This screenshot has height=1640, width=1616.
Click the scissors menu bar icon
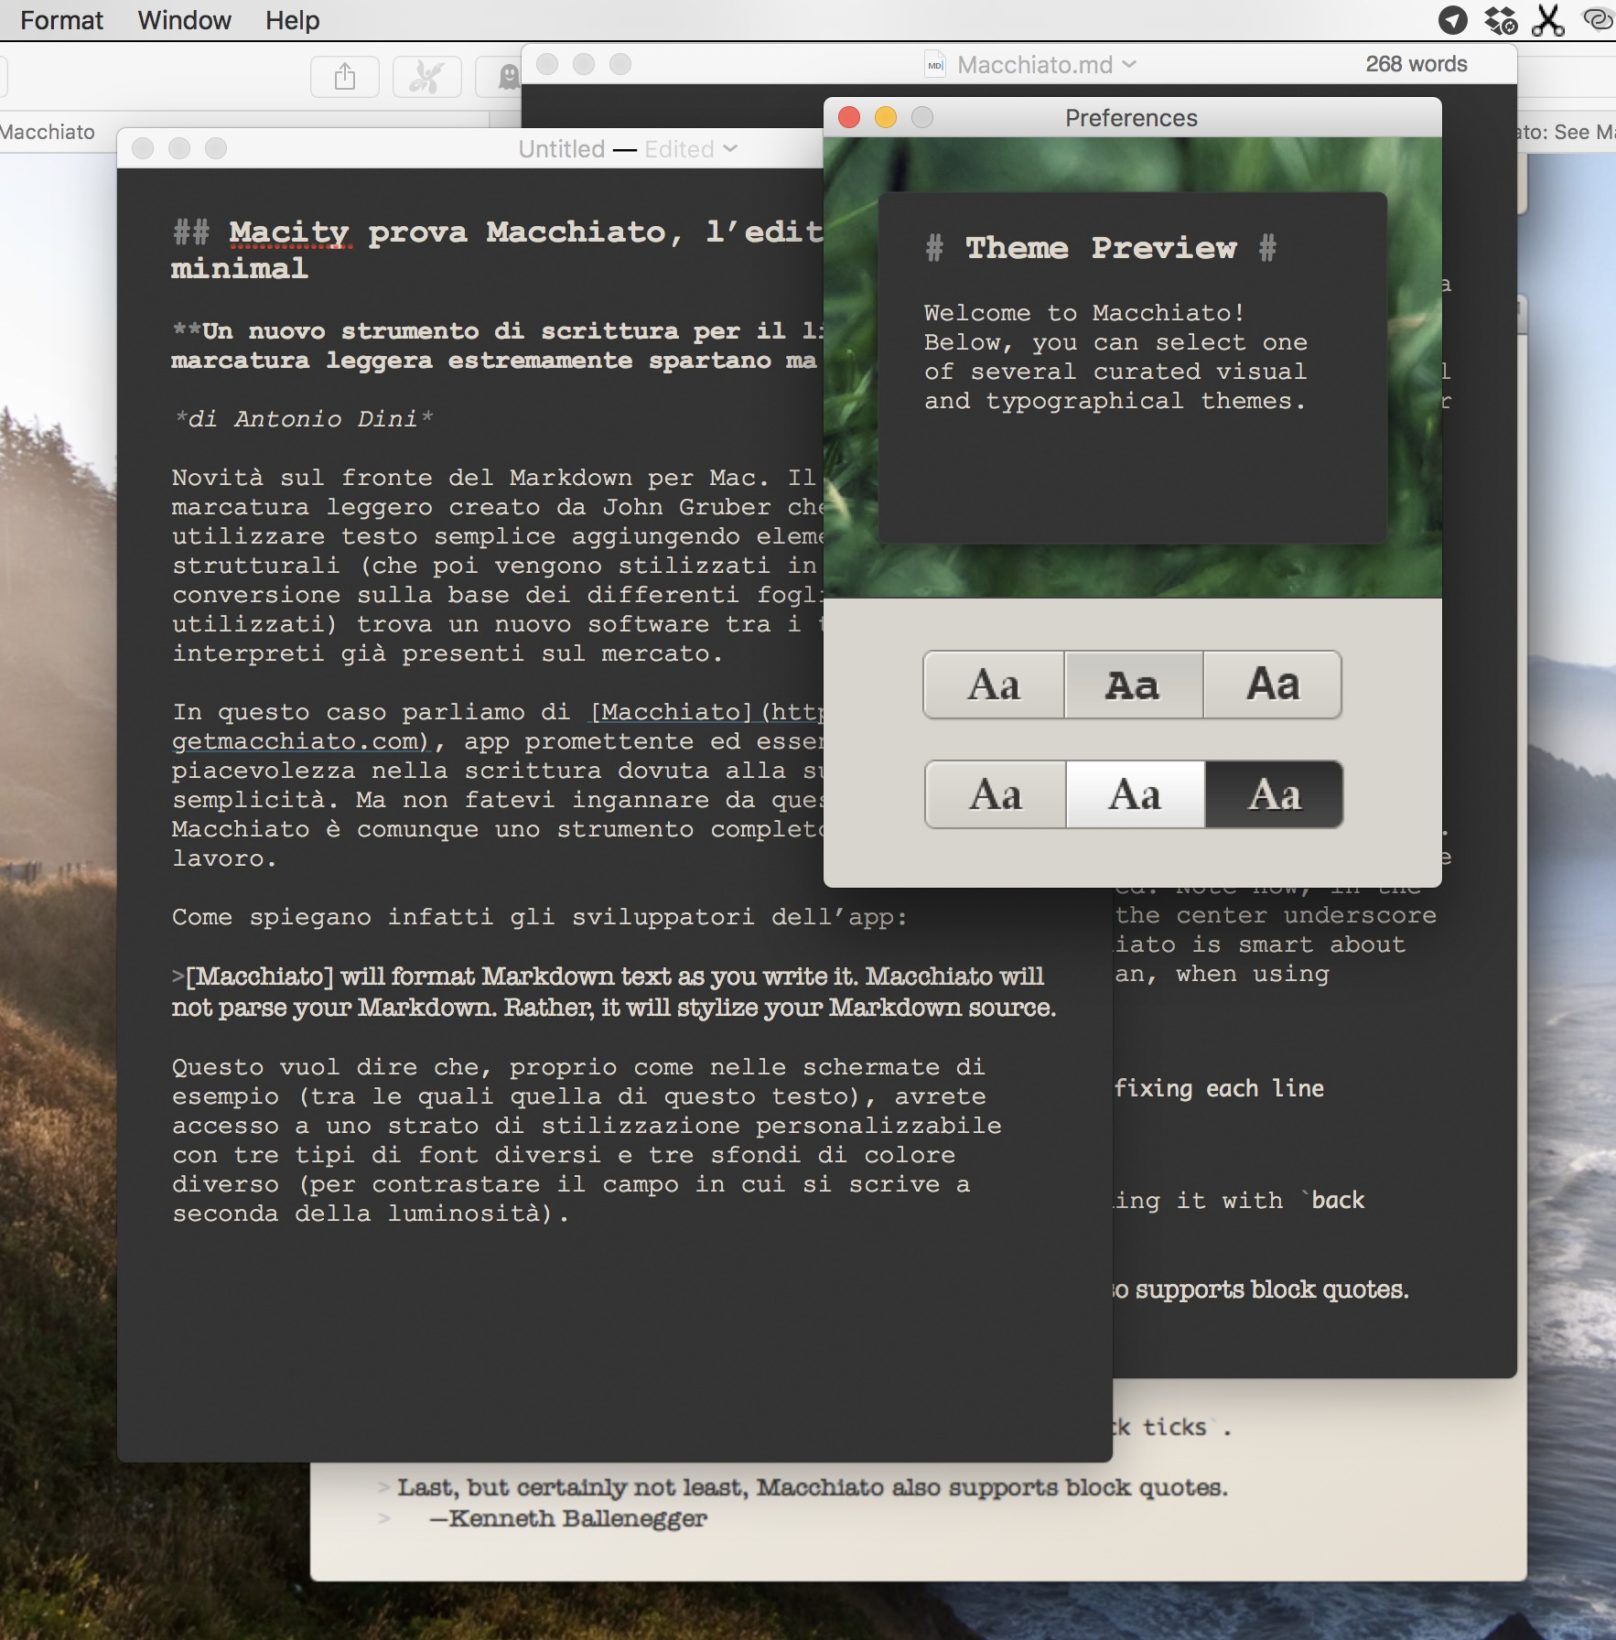[x=1548, y=20]
